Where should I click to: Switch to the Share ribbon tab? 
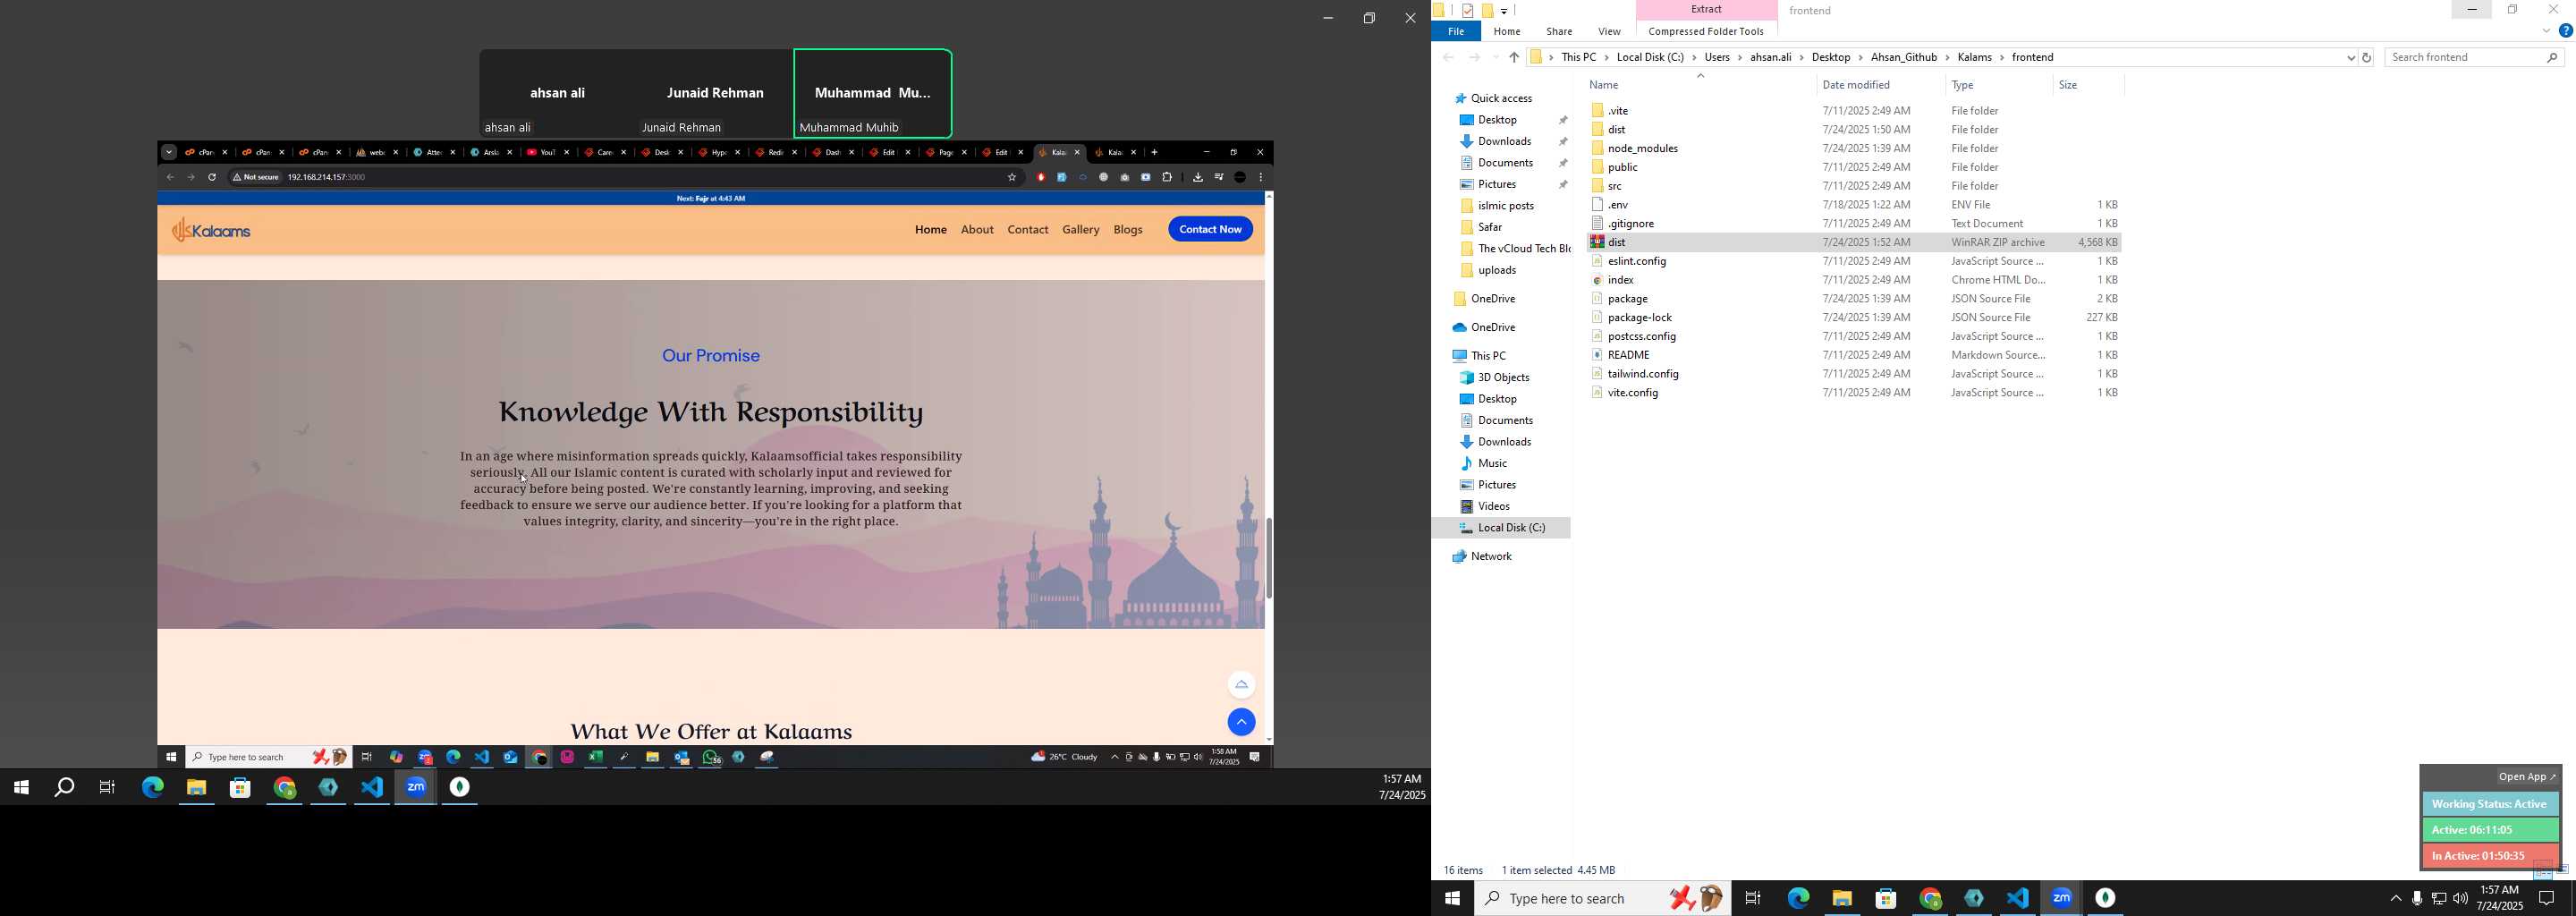tap(1559, 32)
